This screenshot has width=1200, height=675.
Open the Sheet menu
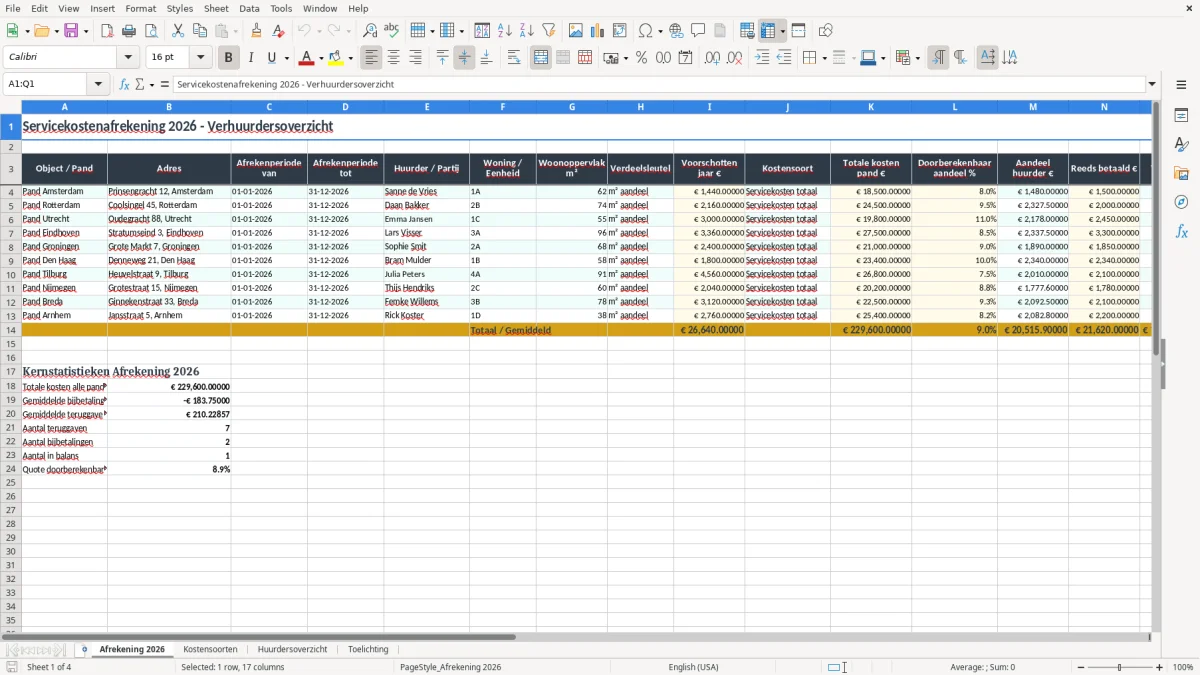point(216,8)
